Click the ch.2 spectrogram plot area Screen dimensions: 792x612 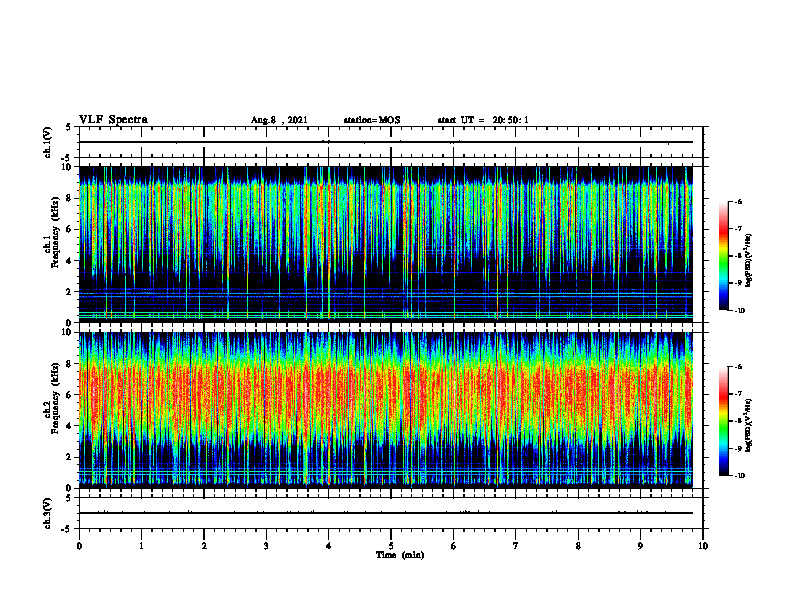click(385, 409)
